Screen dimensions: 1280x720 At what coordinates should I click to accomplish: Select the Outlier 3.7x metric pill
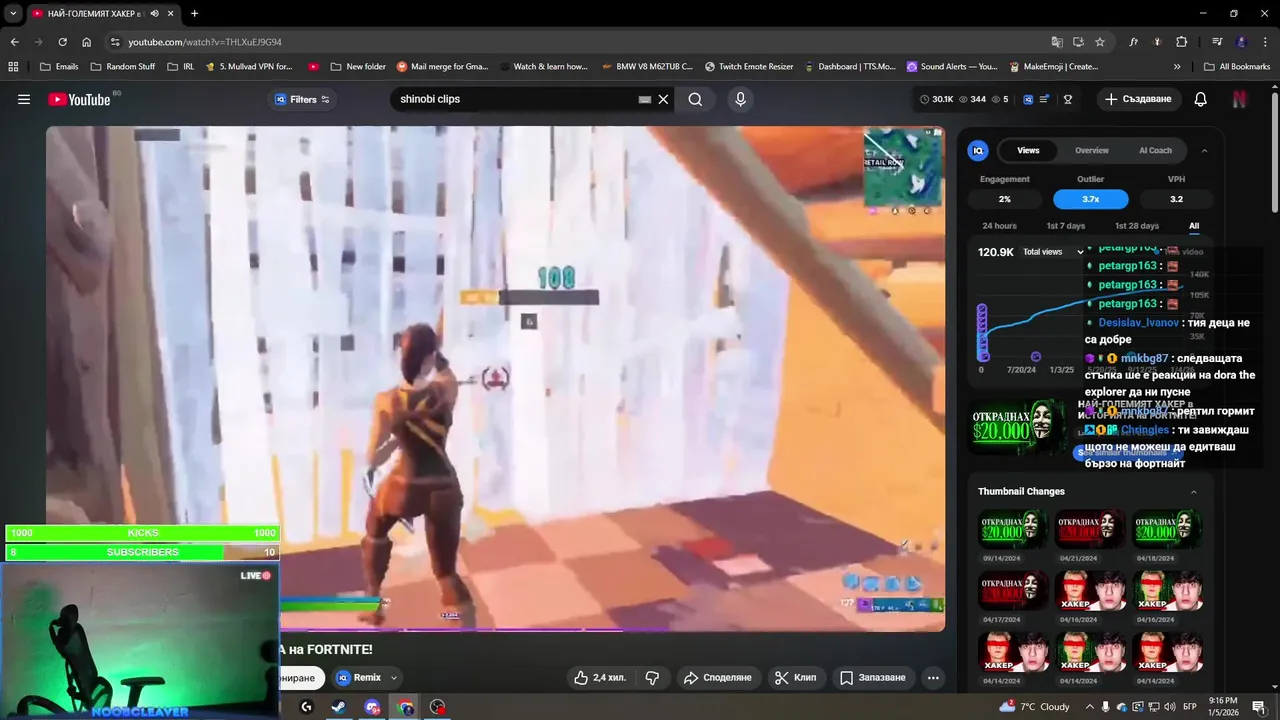1090,199
